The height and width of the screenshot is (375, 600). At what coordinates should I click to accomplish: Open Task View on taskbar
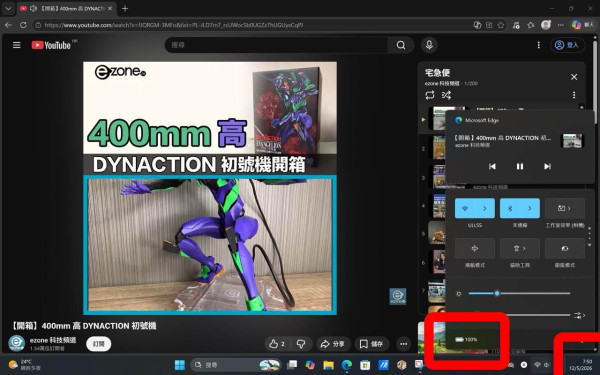(x=292, y=365)
